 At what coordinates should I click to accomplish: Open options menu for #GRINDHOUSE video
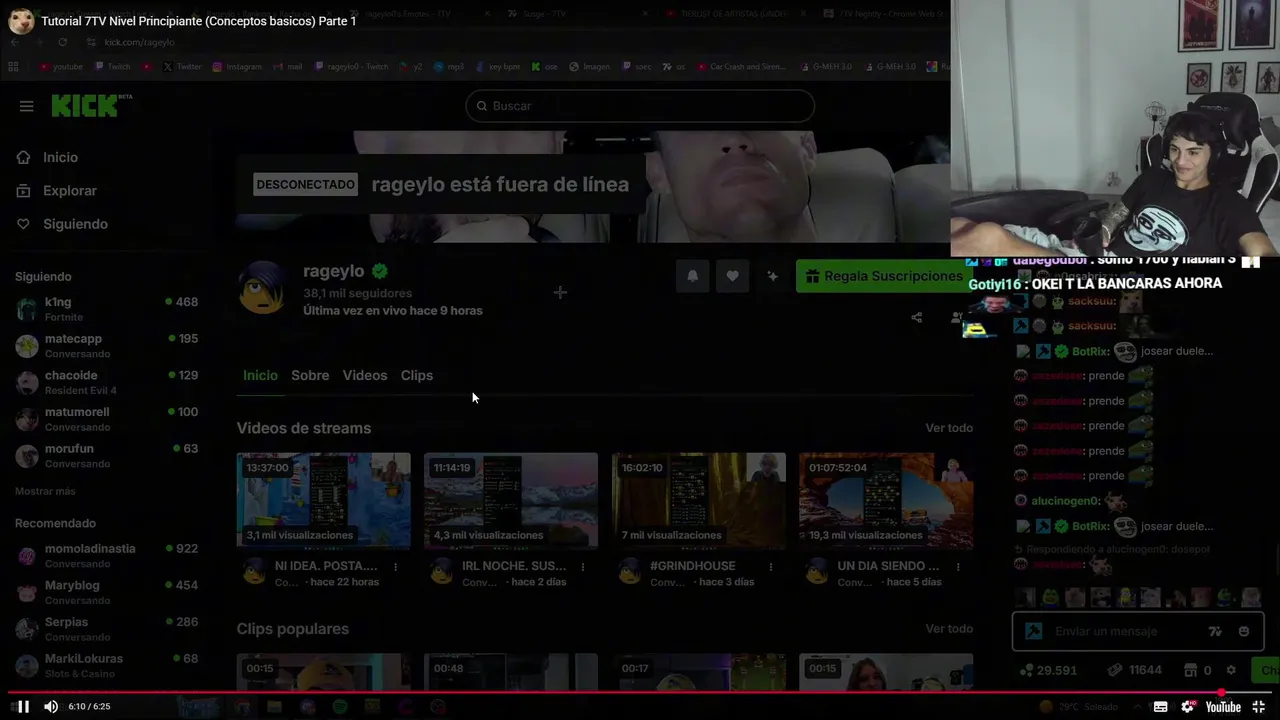[x=770, y=567]
